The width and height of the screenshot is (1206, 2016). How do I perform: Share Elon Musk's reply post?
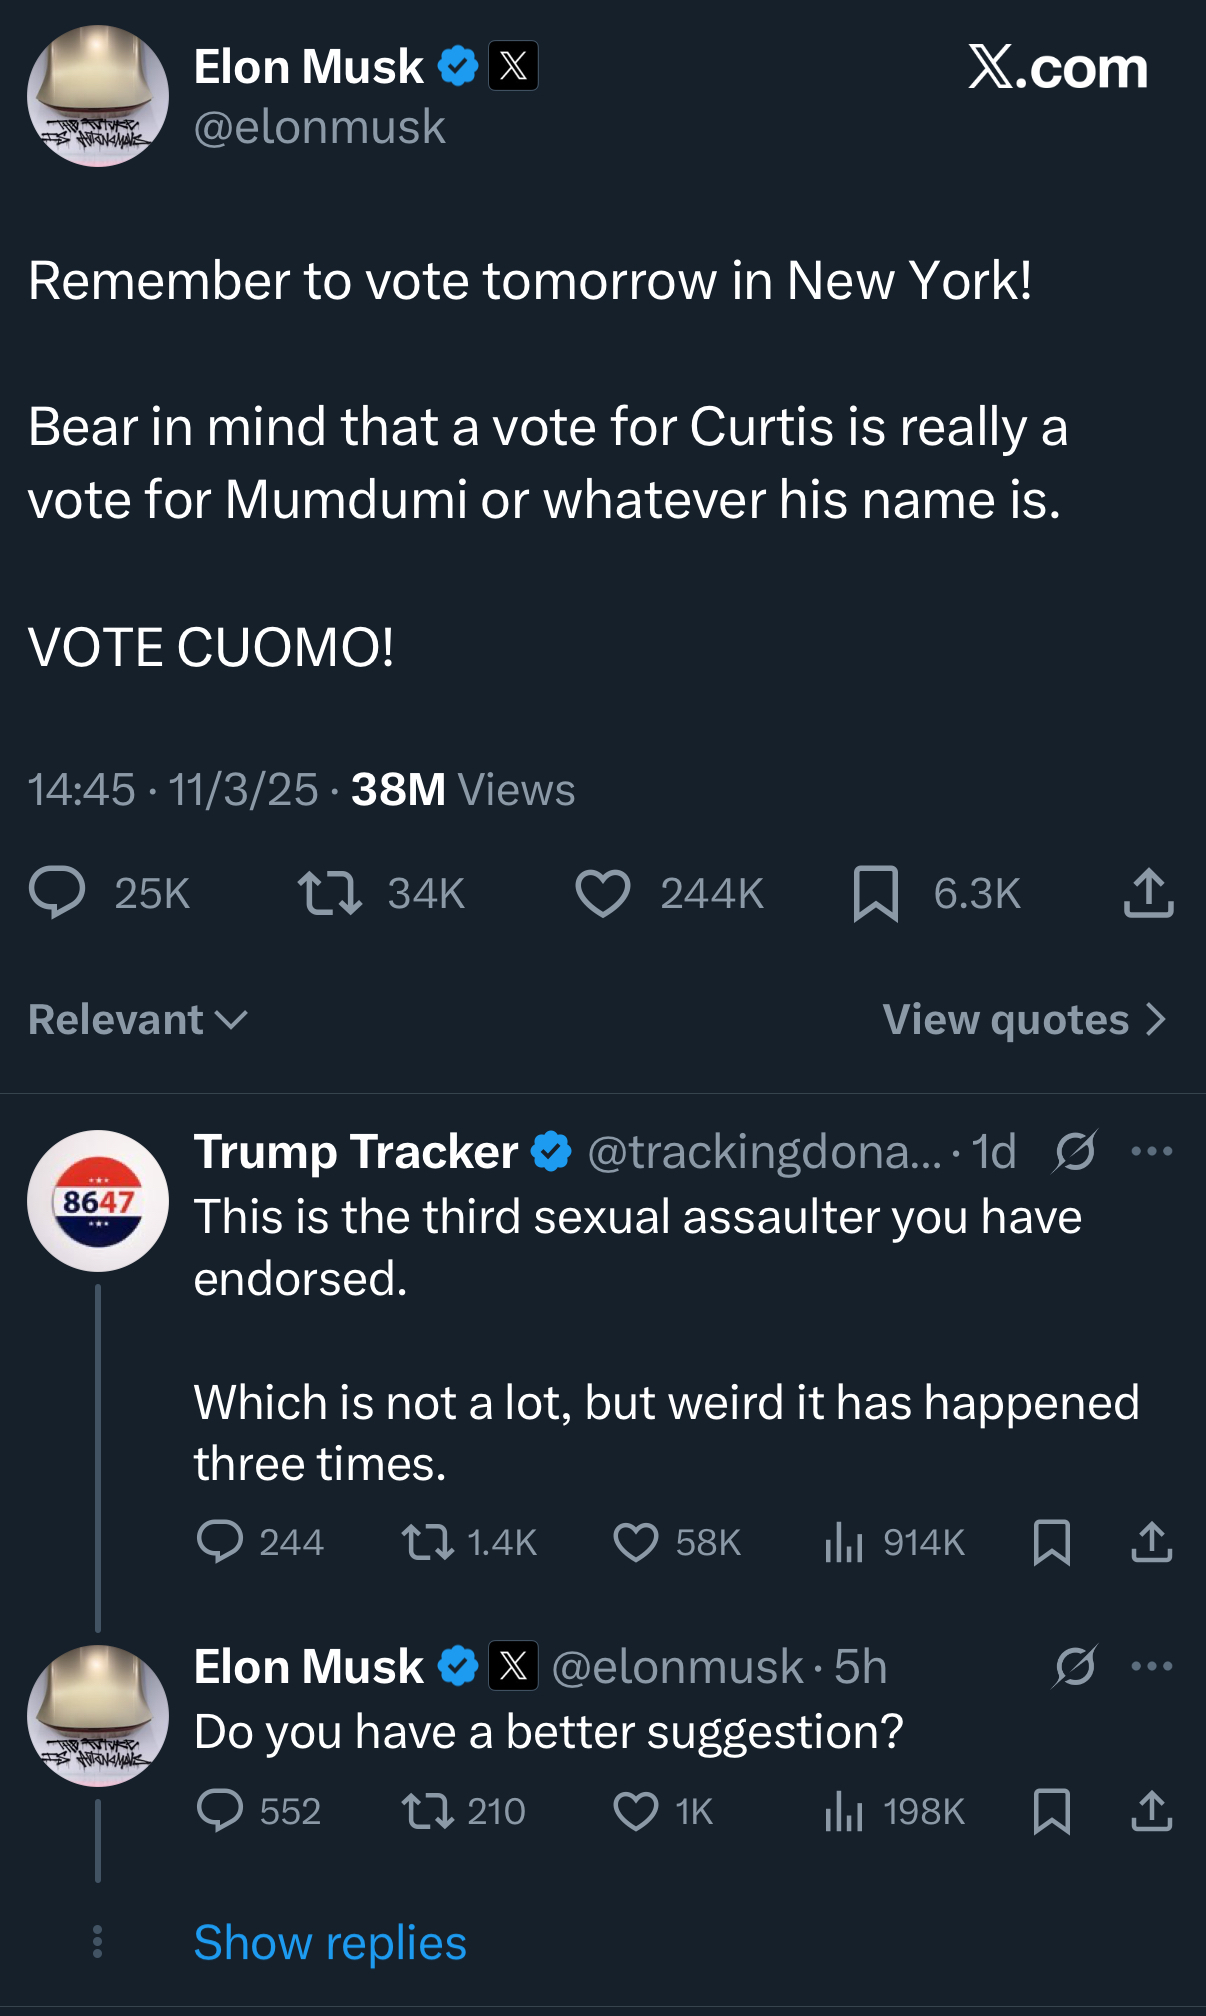pyautogui.click(x=1151, y=1811)
